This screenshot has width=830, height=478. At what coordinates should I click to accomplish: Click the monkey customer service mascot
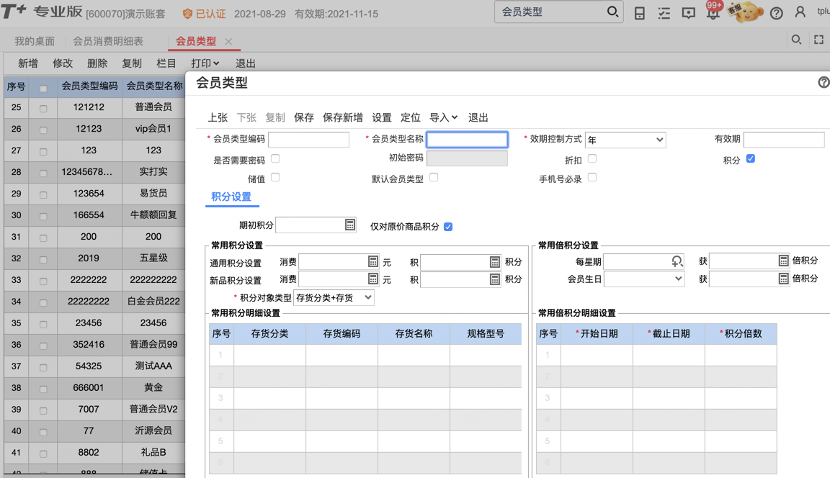click(746, 12)
